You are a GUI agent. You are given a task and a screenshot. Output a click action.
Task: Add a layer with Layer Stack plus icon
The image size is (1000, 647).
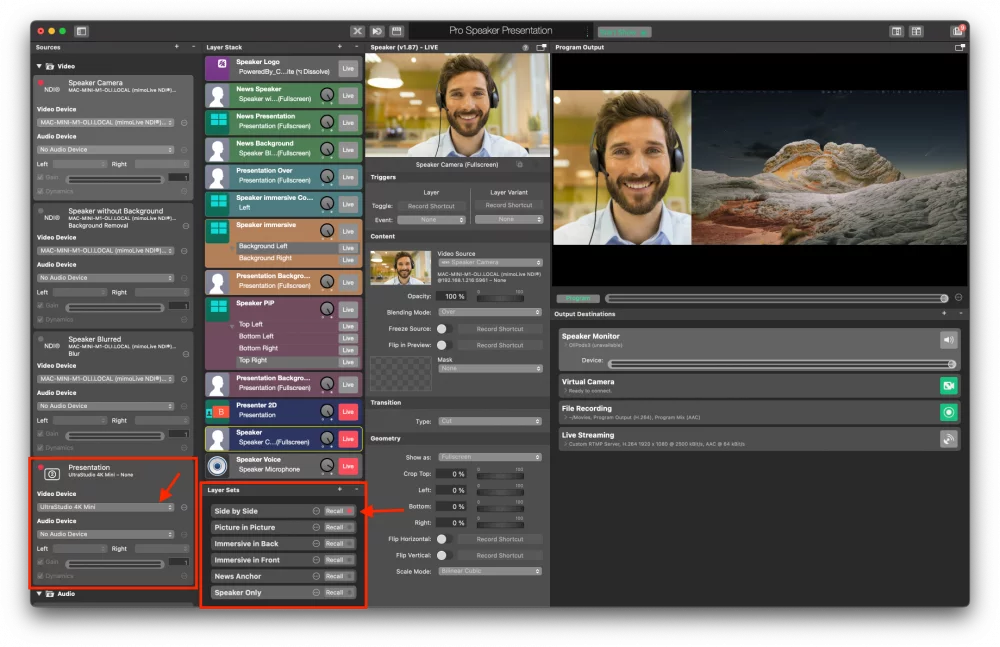(339, 47)
